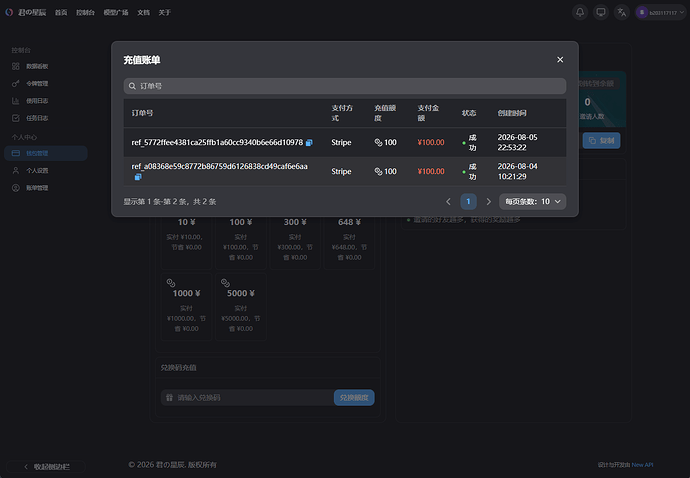
Task: Open the 每页条数: 10 page size dropdown
Action: (x=532, y=202)
